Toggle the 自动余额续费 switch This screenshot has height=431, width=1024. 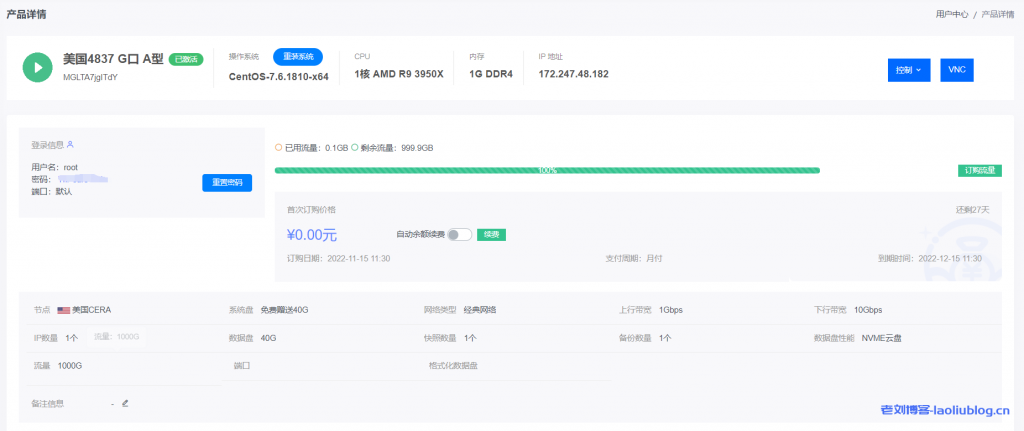pos(459,235)
